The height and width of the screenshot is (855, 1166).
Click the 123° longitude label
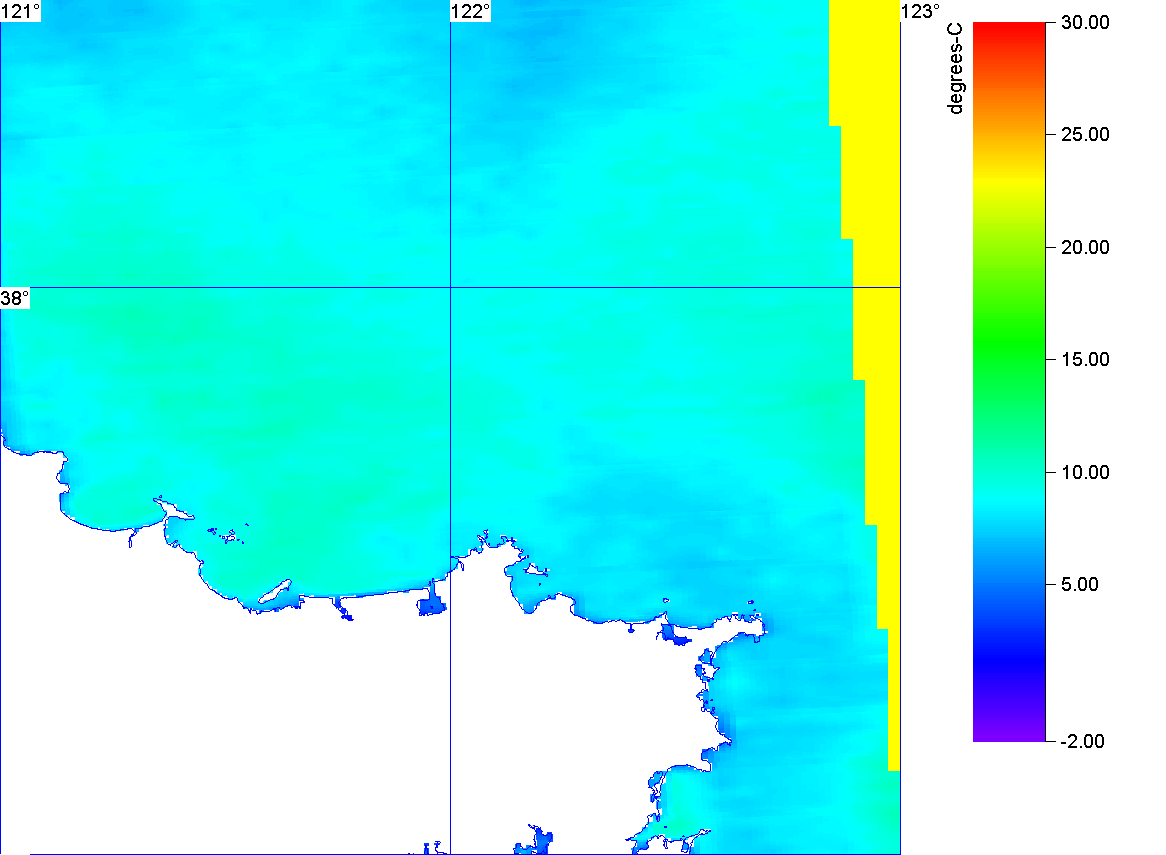click(921, 11)
